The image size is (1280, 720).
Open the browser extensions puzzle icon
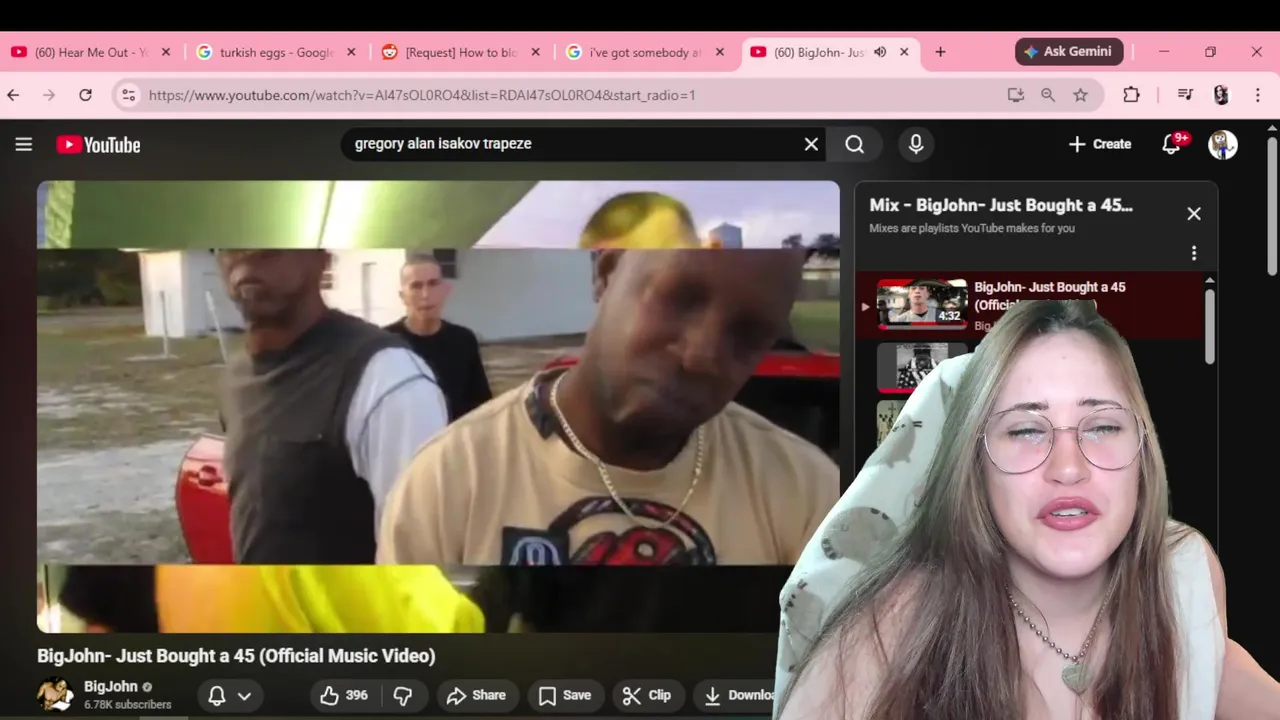(x=1131, y=95)
